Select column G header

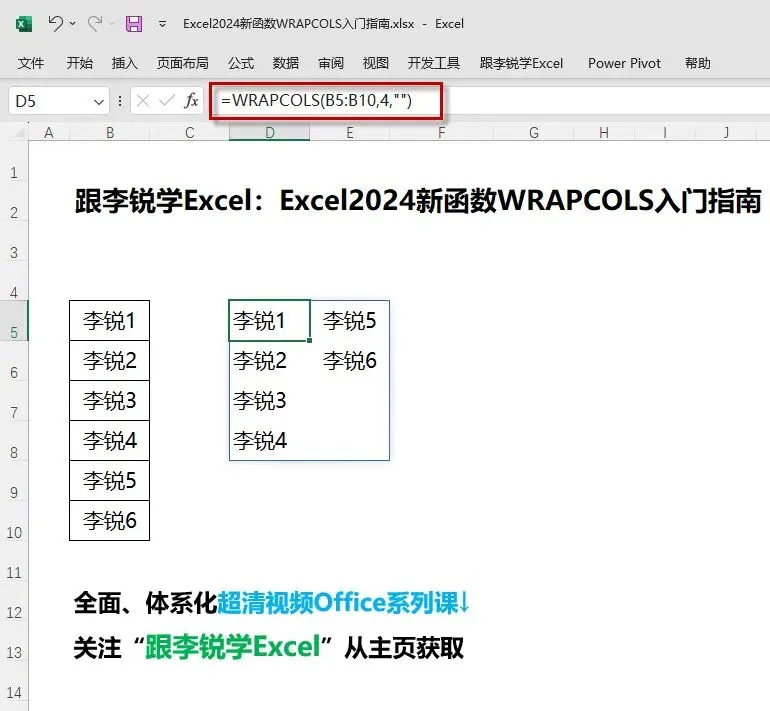click(534, 133)
